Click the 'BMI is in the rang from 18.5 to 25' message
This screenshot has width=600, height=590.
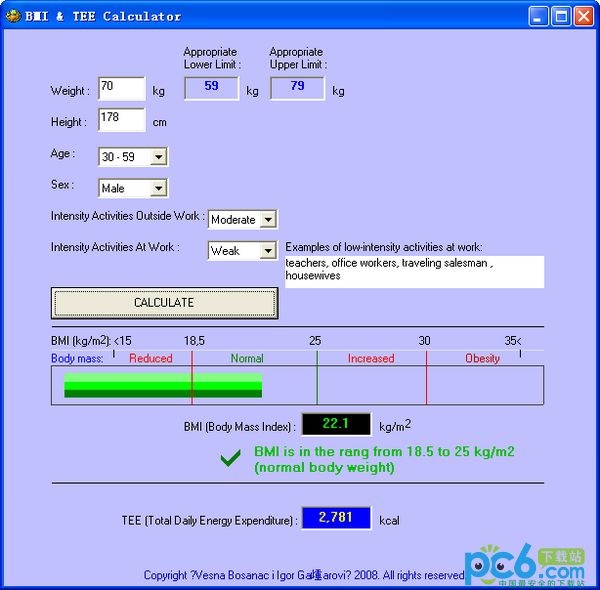pyautogui.click(x=384, y=459)
